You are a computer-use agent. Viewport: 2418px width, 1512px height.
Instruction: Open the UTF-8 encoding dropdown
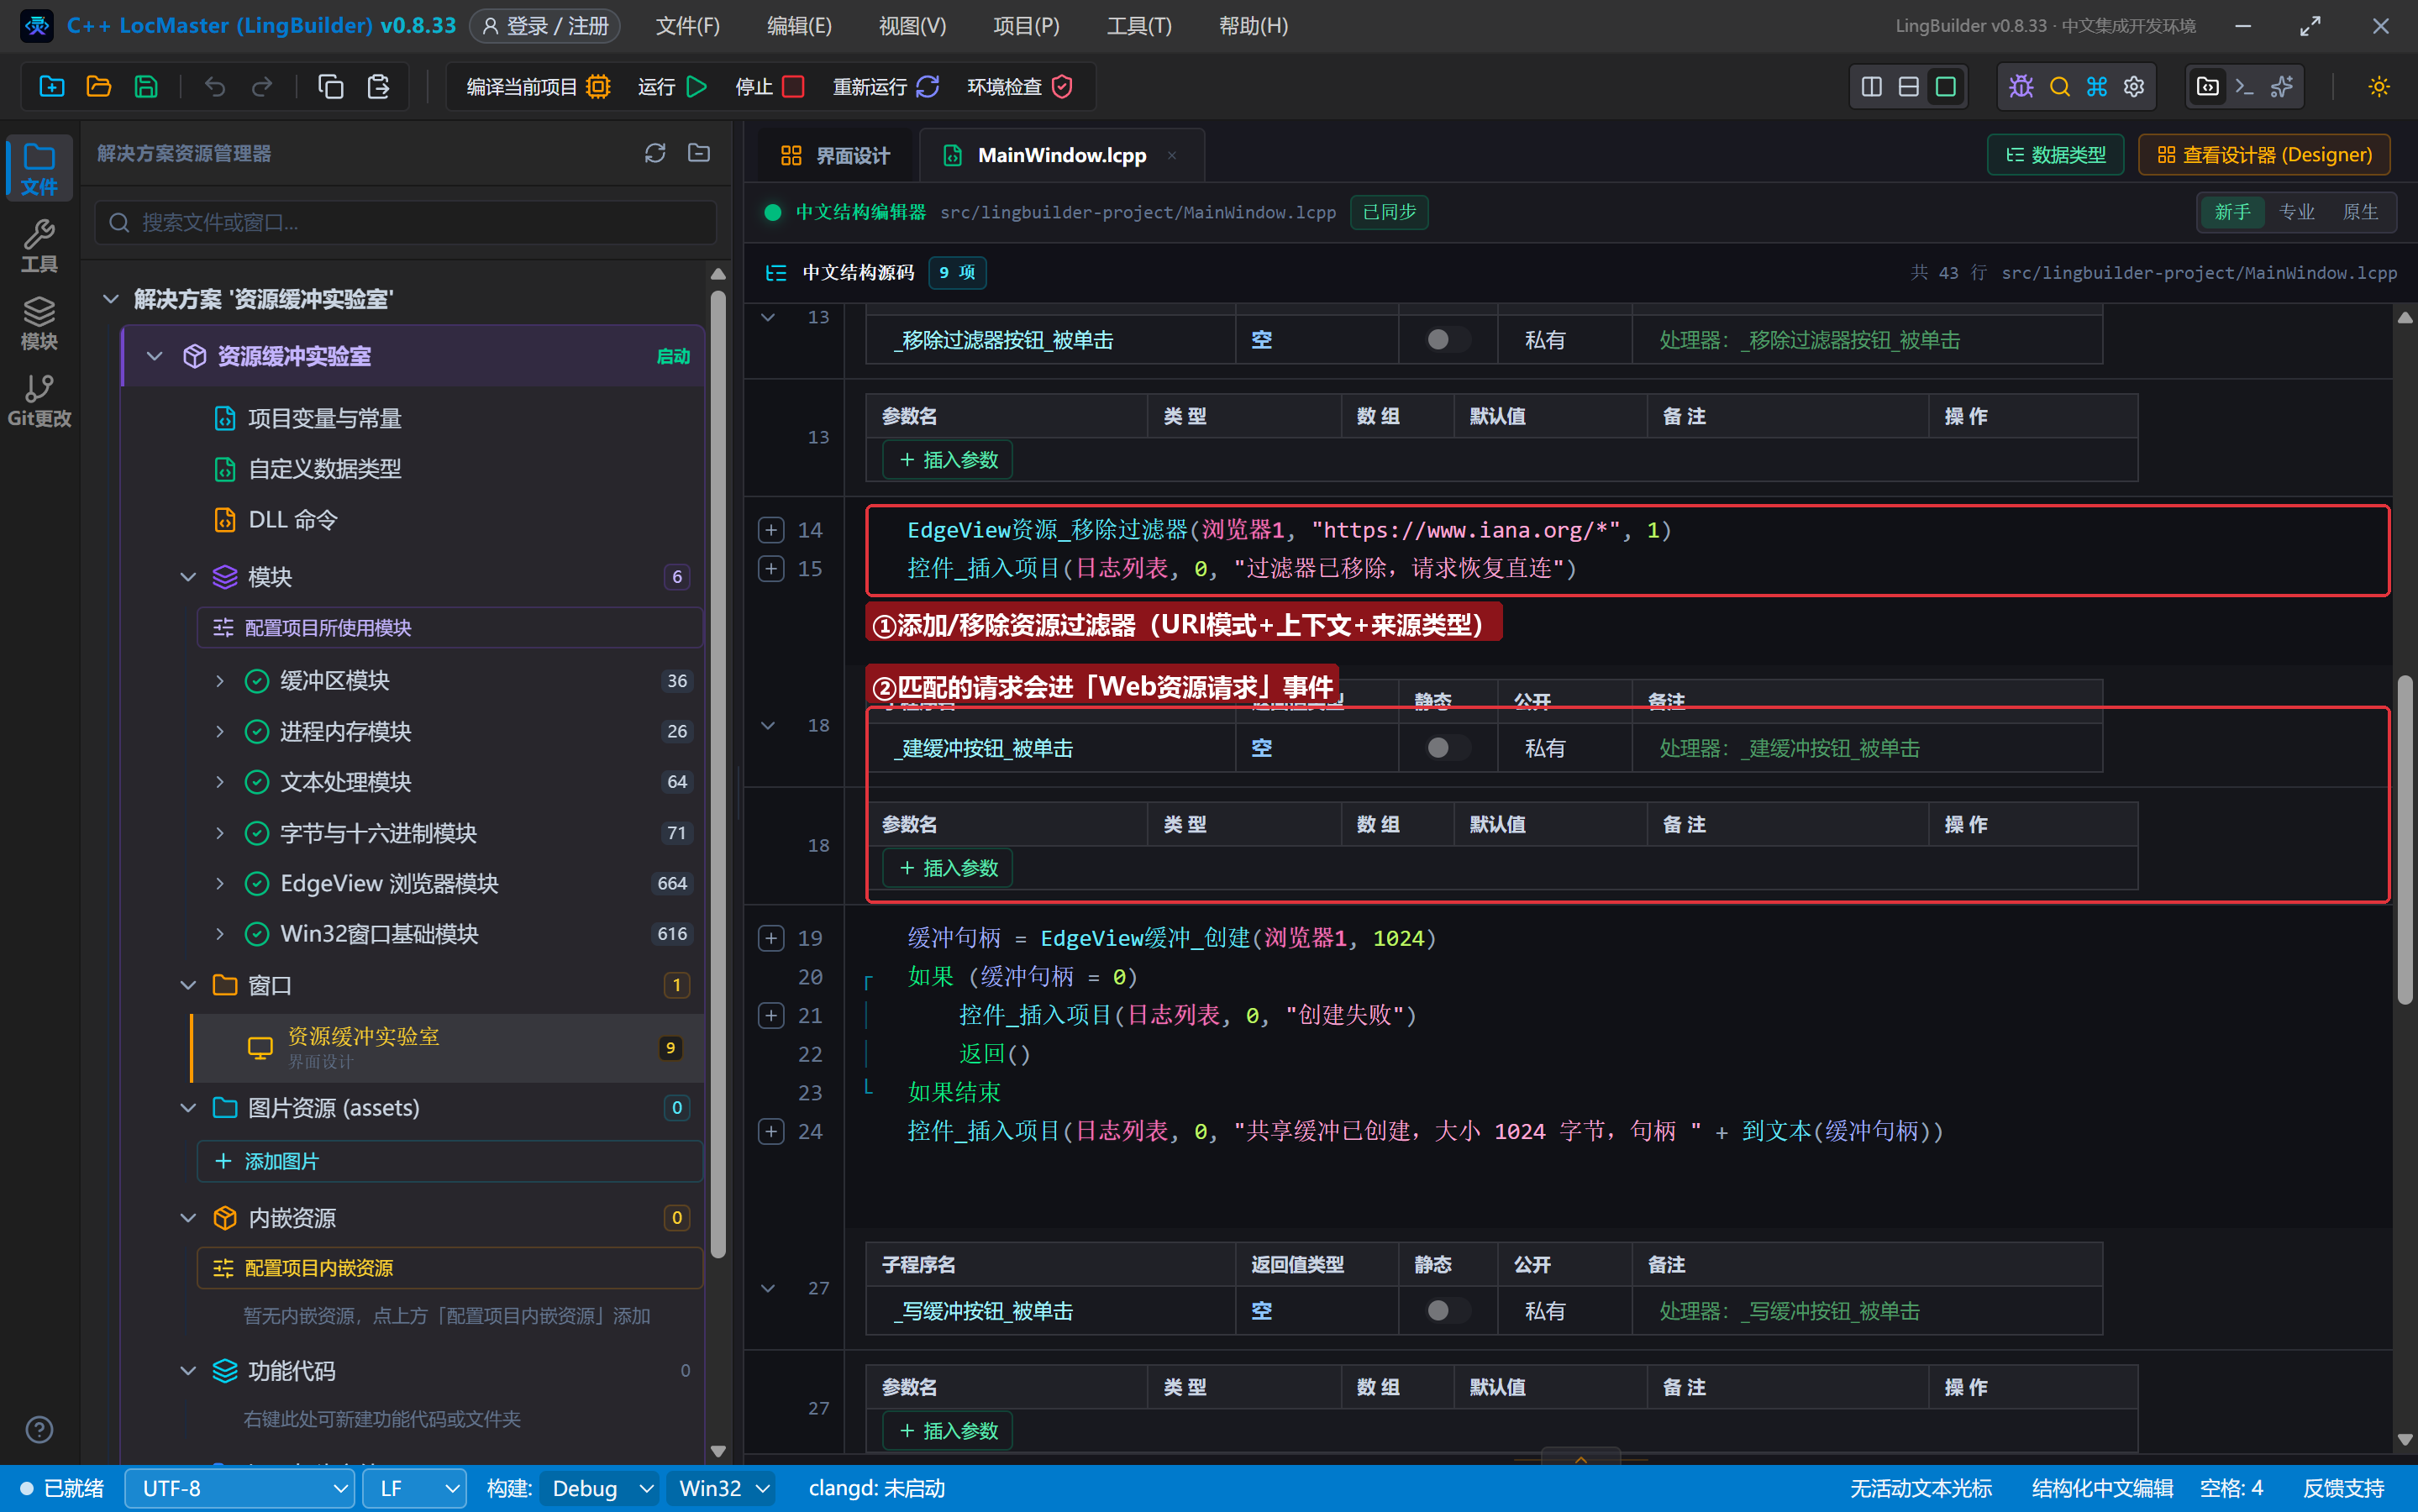pyautogui.click(x=240, y=1488)
